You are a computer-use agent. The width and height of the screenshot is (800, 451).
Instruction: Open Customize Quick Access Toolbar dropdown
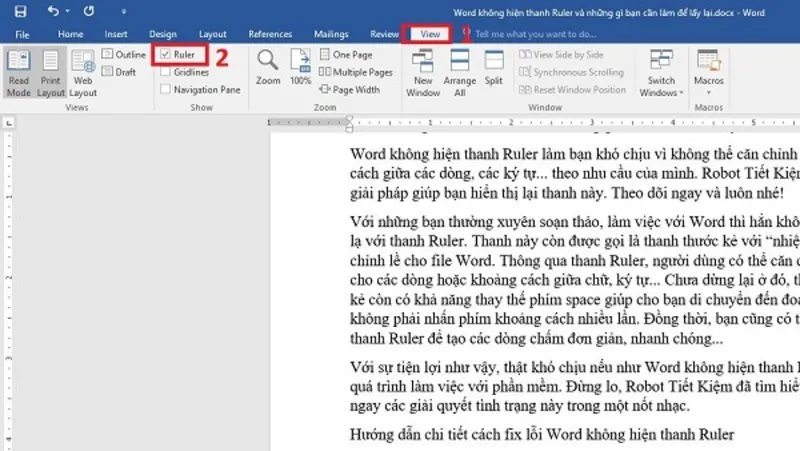point(123,11)
